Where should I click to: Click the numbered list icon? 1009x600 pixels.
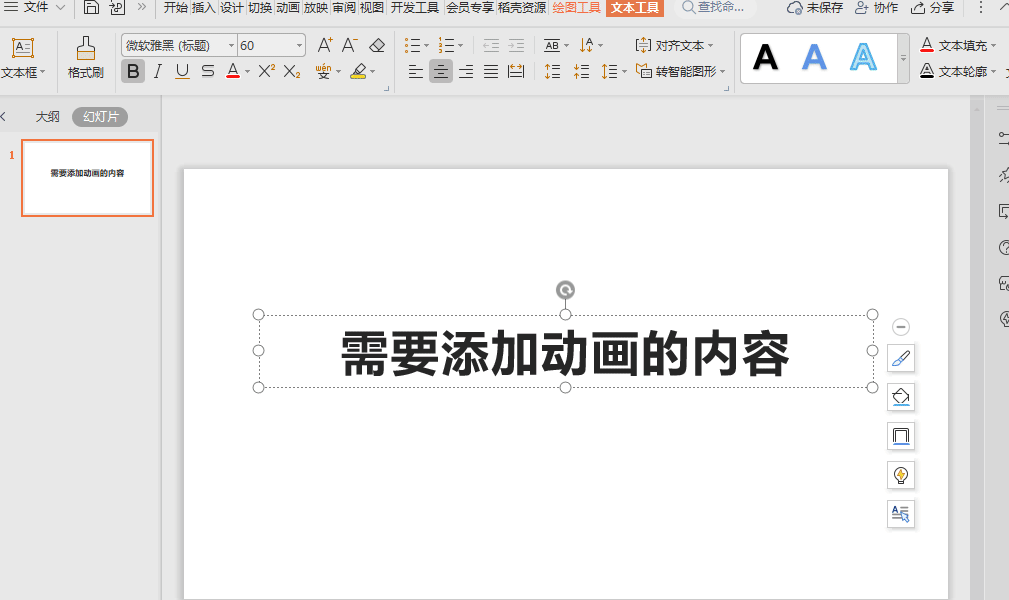(x=446, y=45)
